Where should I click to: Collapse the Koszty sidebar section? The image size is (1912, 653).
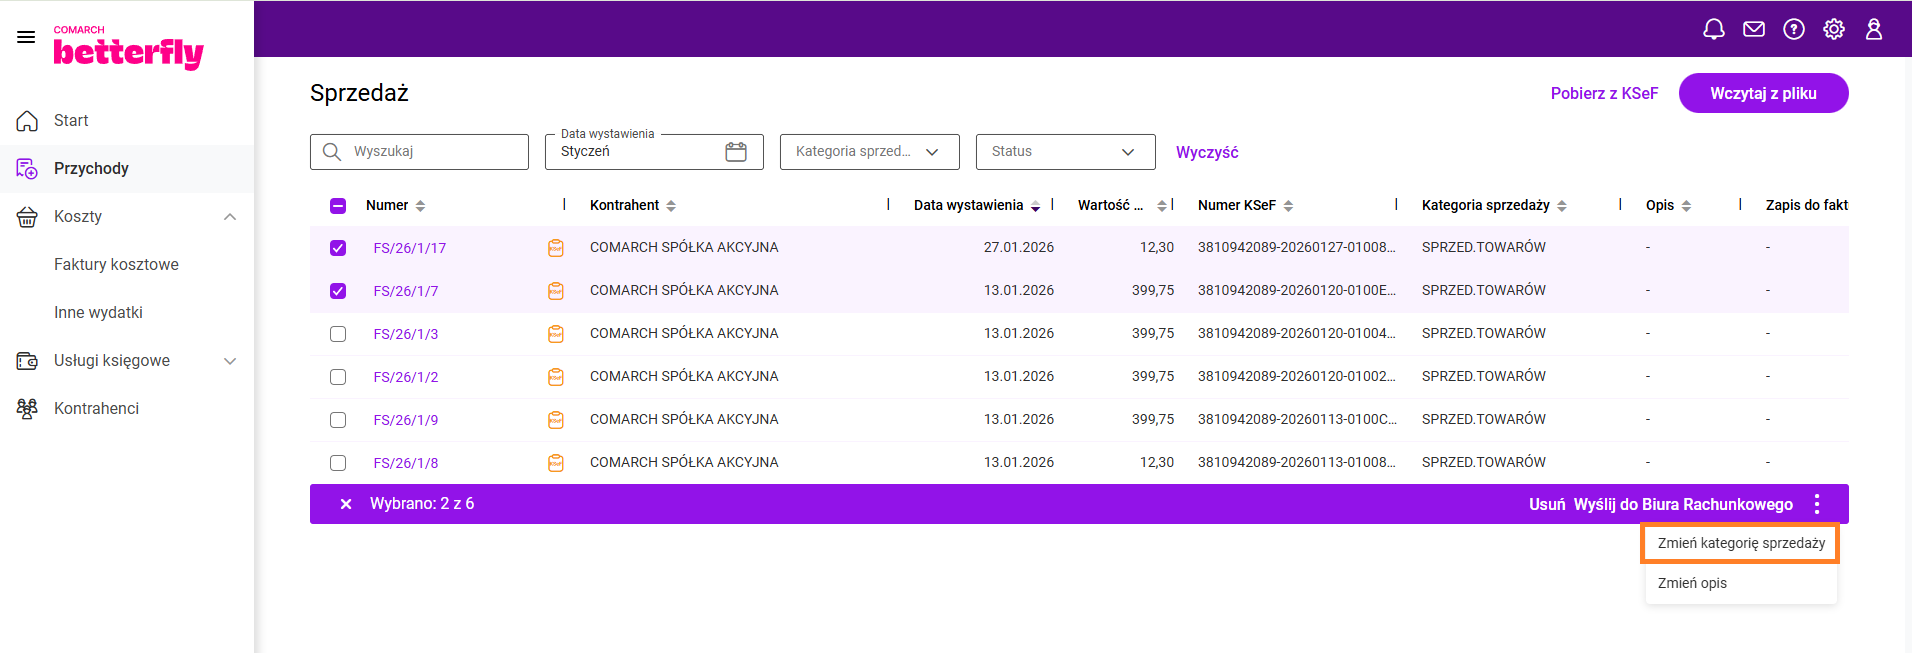(230, 217)
